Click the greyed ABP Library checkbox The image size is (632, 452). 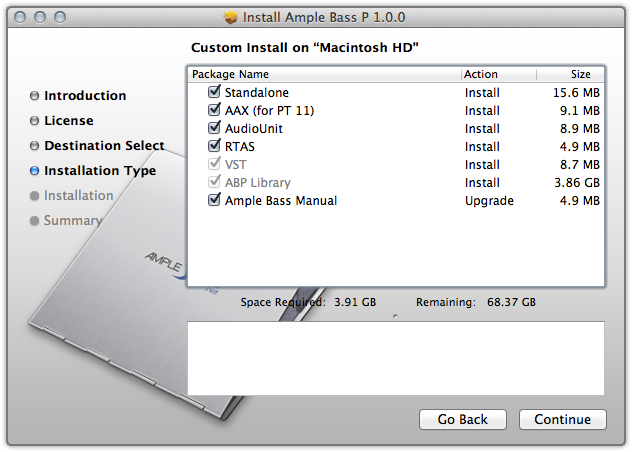point(214,182)
